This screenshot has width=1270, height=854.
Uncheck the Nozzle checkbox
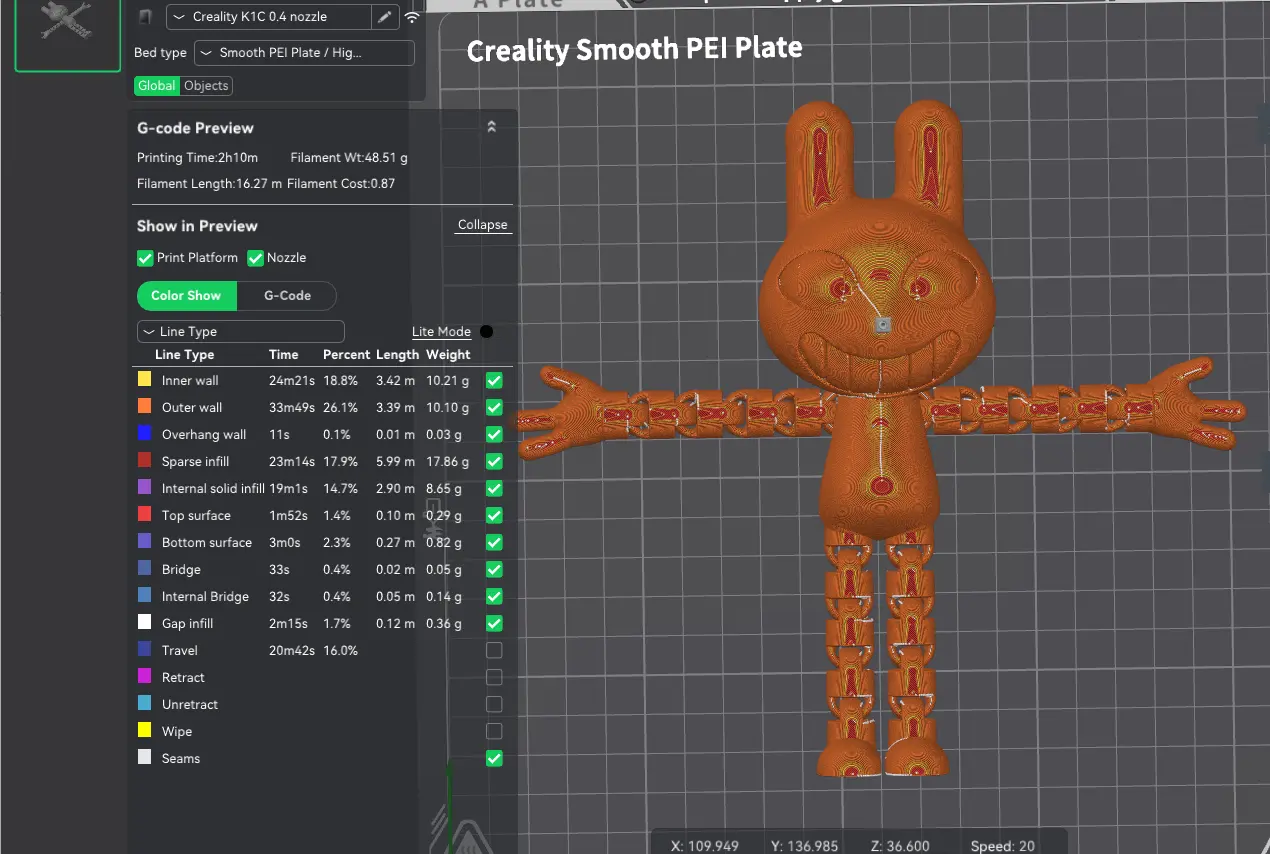pyautogui.click(x=255, y=258)
